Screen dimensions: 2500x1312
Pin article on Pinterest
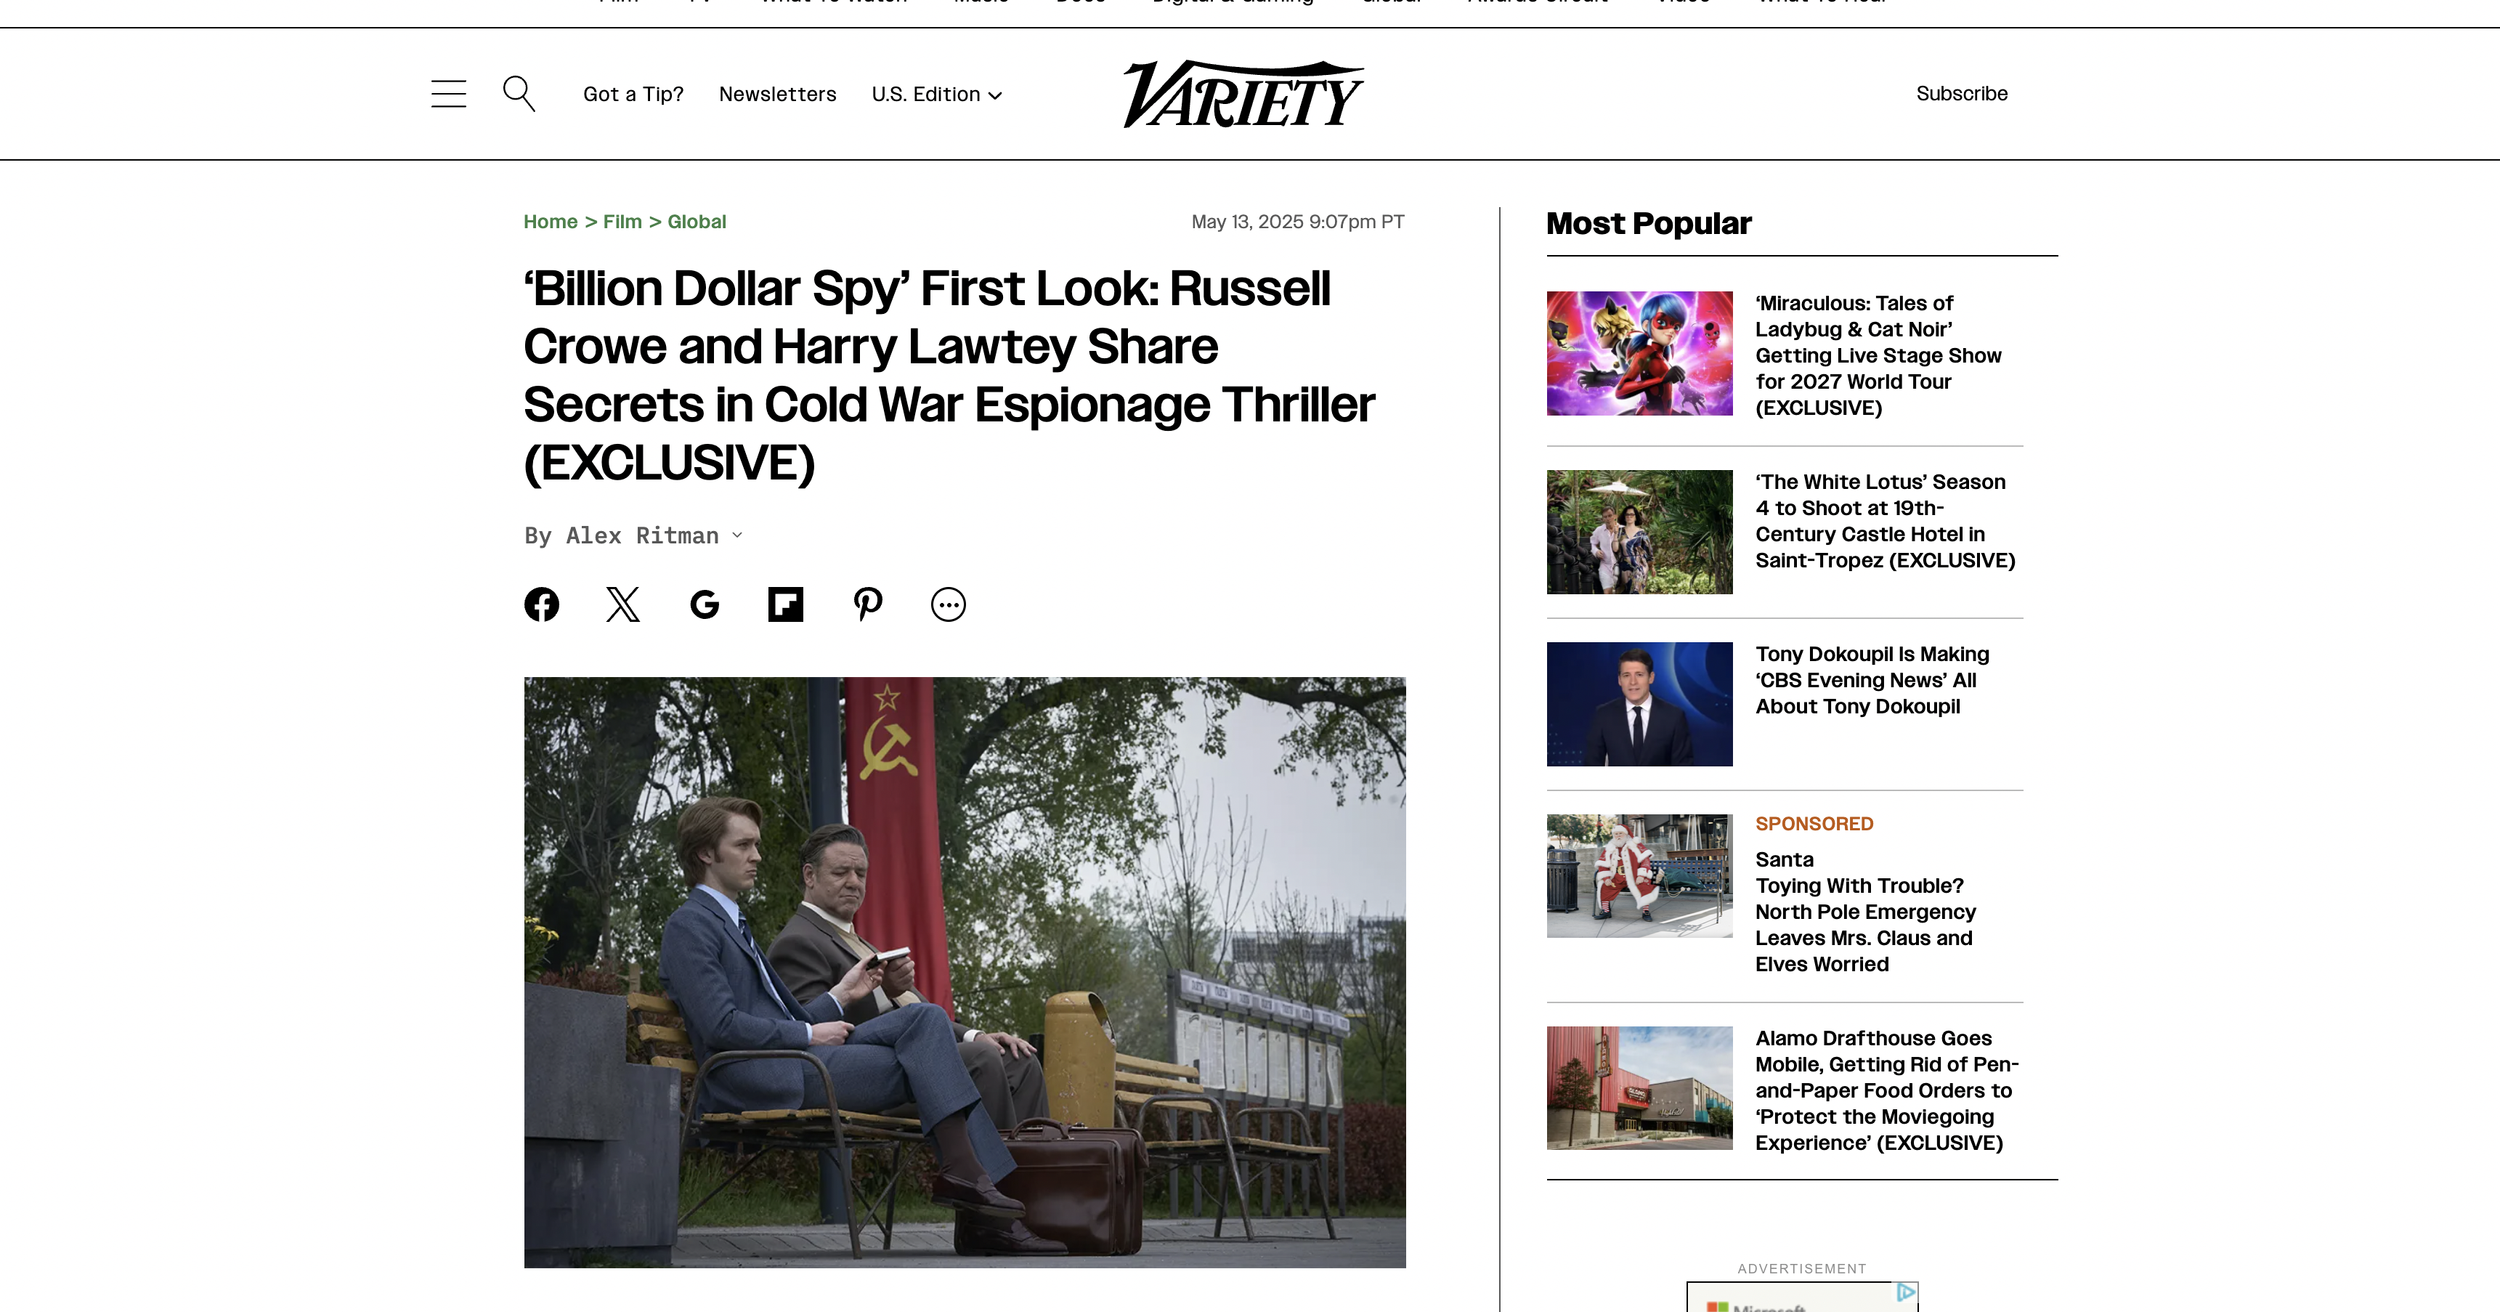(x=867, y=604)
